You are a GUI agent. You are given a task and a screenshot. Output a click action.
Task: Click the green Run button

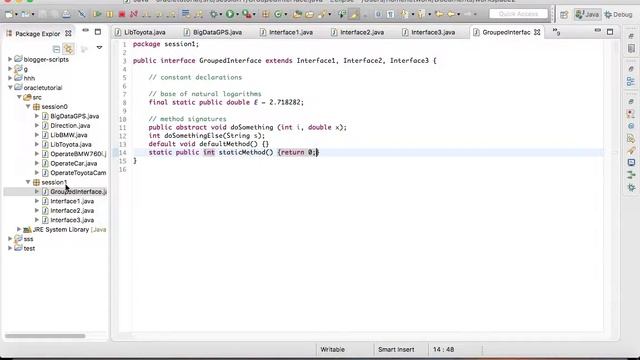point(230,14)
